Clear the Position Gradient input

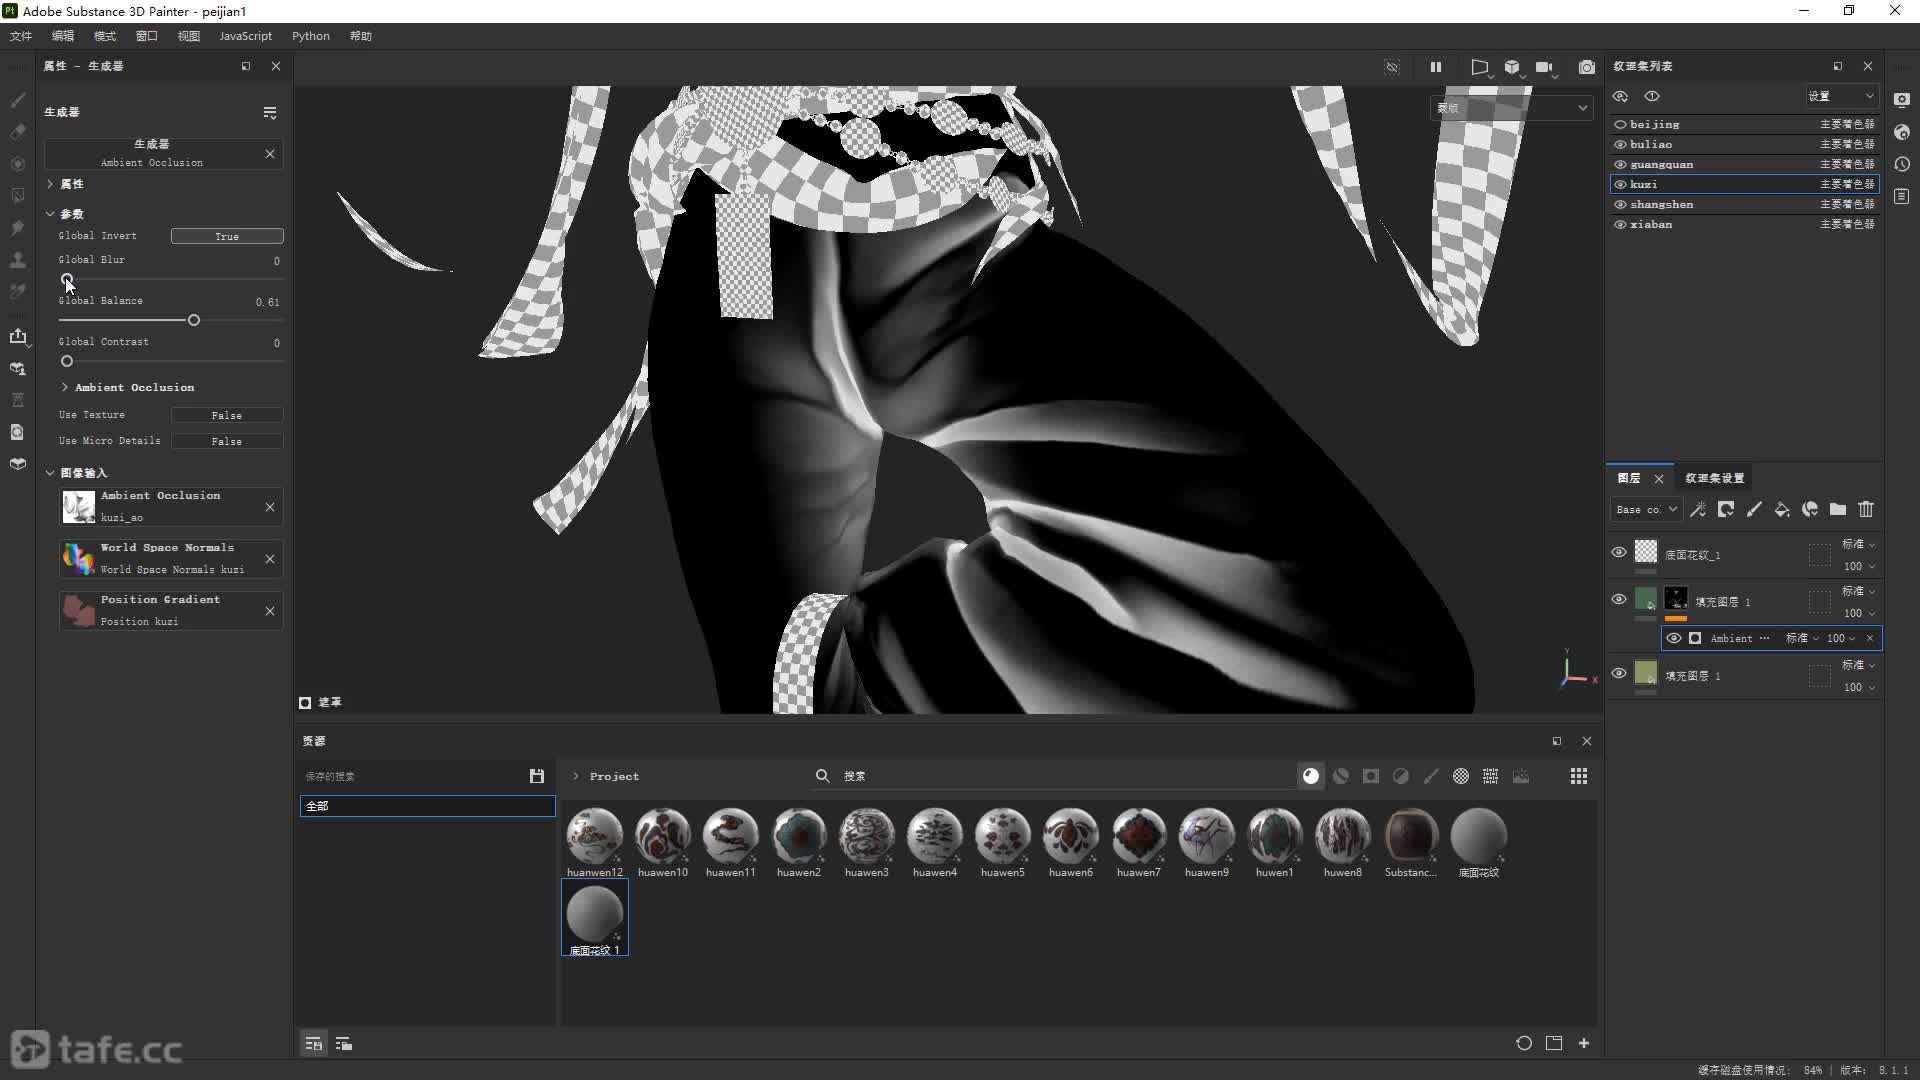[x=270, y=611]
